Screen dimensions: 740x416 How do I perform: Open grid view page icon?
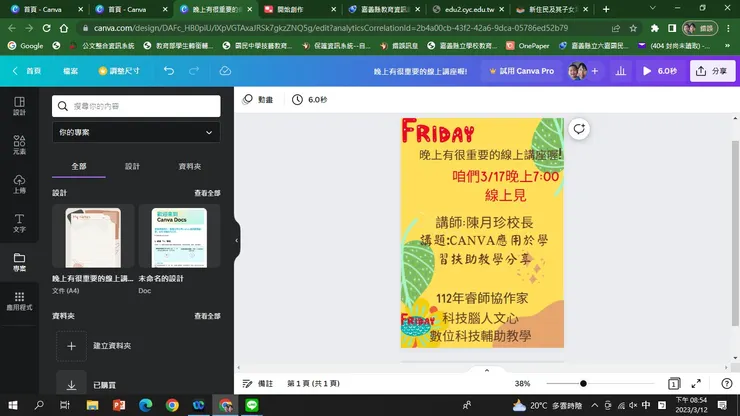[x=674, y=383]
